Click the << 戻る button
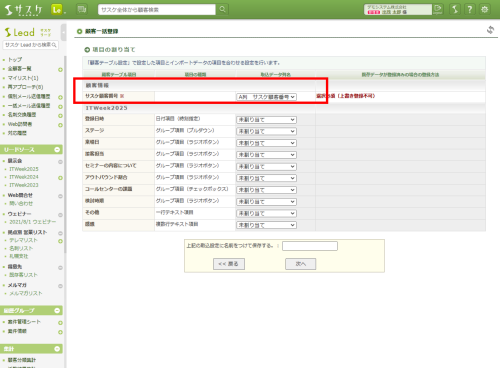The height and width of the screenshot is (368, 500). point(229,264)
